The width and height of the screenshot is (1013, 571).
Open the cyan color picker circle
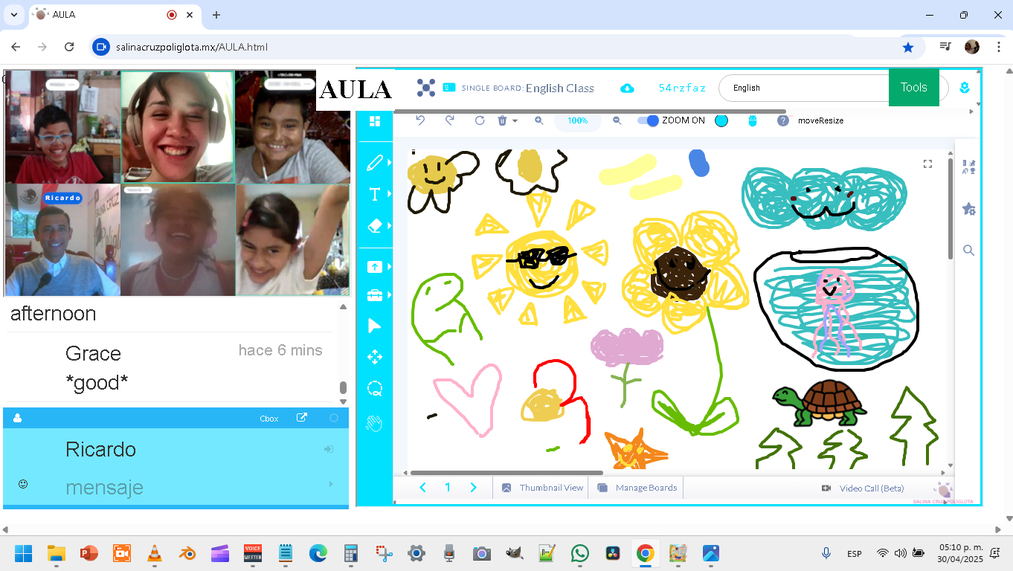721,121
